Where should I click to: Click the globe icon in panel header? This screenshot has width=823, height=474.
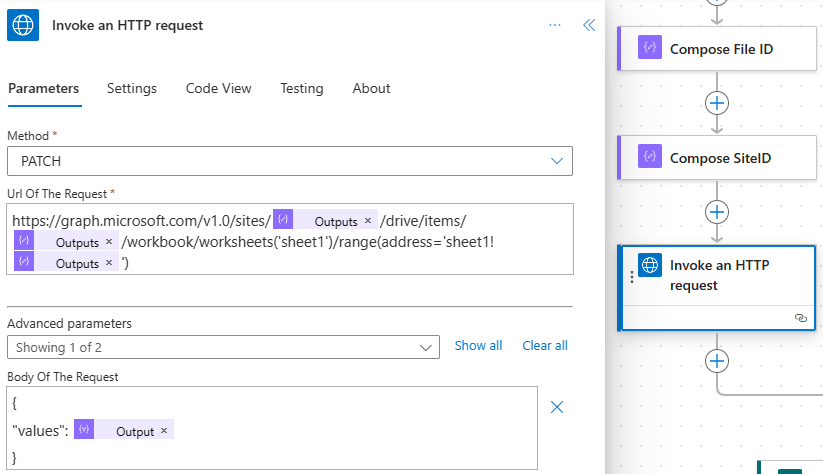[23, 25]
